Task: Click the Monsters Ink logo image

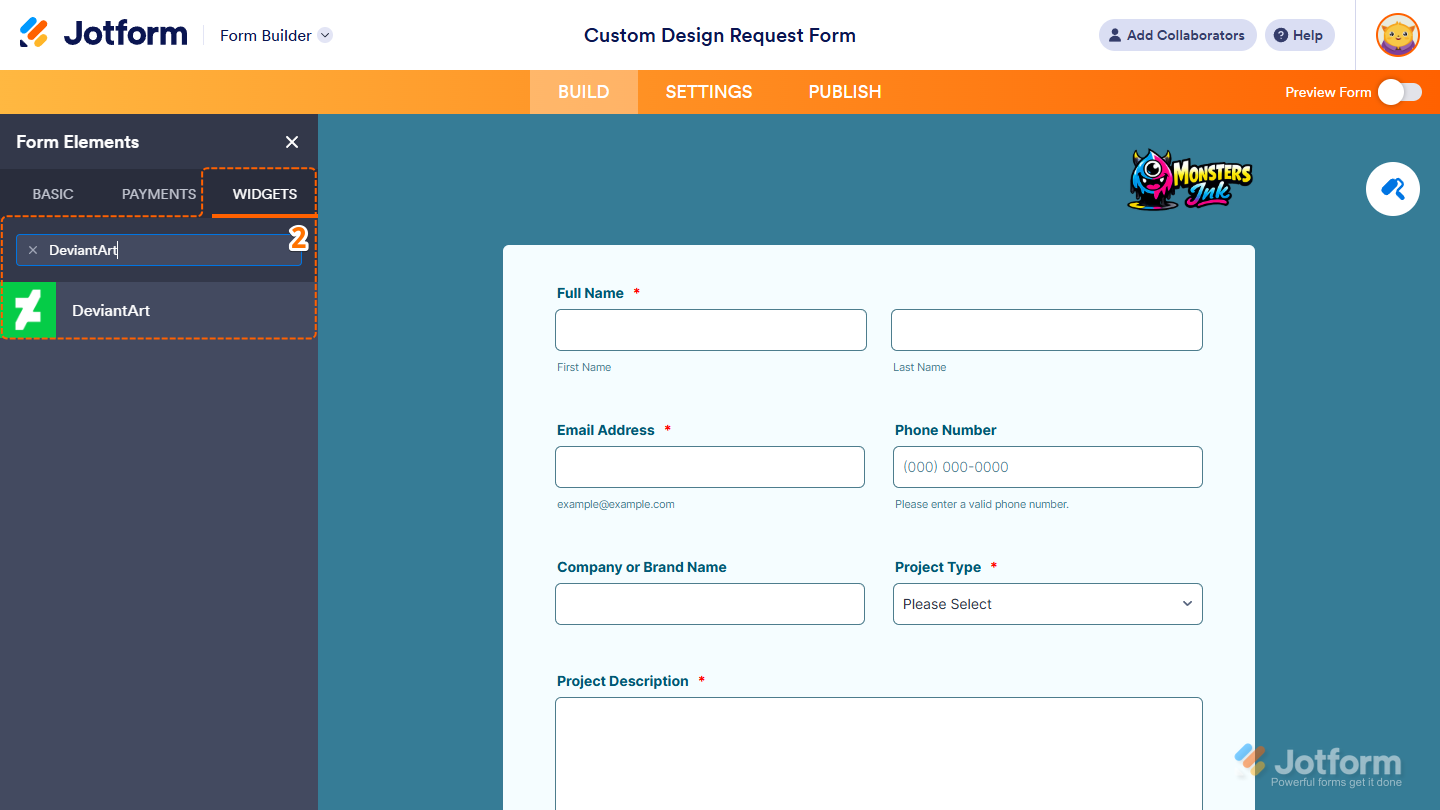Action: pyautogui.click(x=1189, y=179)
